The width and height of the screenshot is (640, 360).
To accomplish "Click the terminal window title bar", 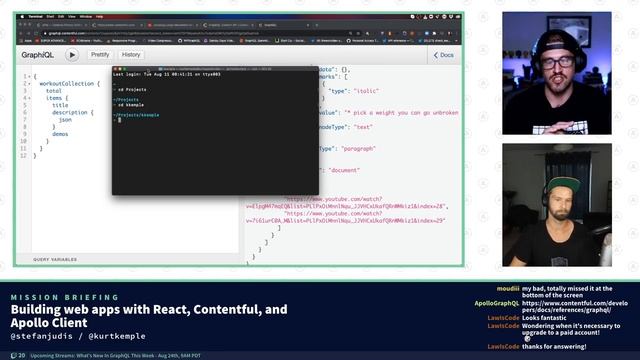I will pos(215,69).
